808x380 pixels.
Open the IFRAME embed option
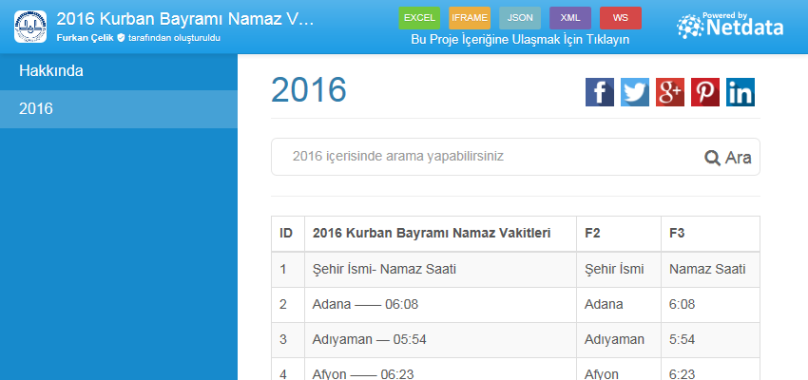pos(469,18)
